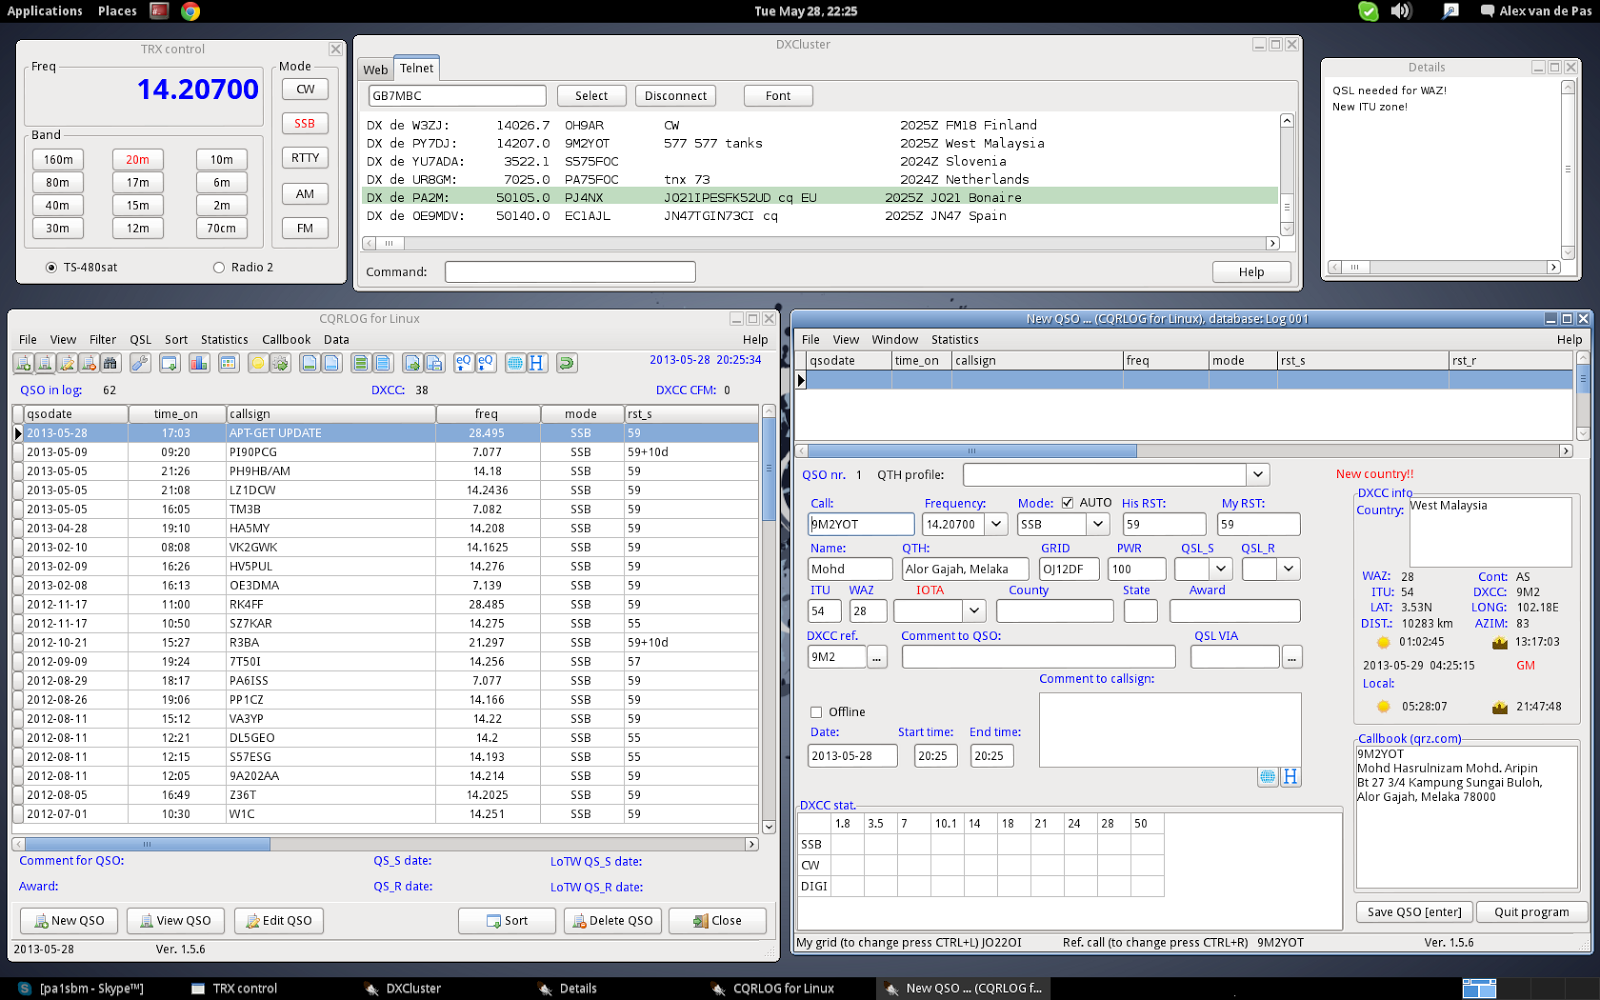This screenshot has height=1000, width=1600.
Task: Click the green list toolbar icon in CQRLOG
Action: pos(360,363)
